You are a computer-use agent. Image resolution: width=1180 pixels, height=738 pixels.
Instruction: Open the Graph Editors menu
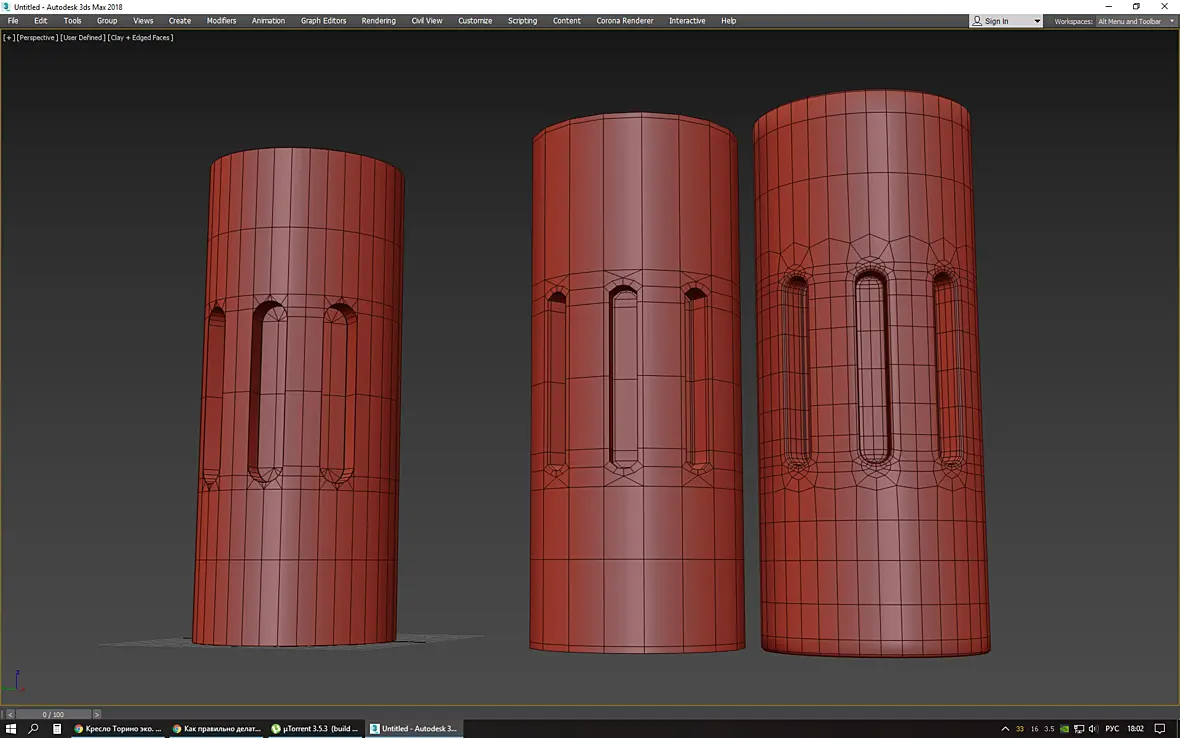pos(324,21)
